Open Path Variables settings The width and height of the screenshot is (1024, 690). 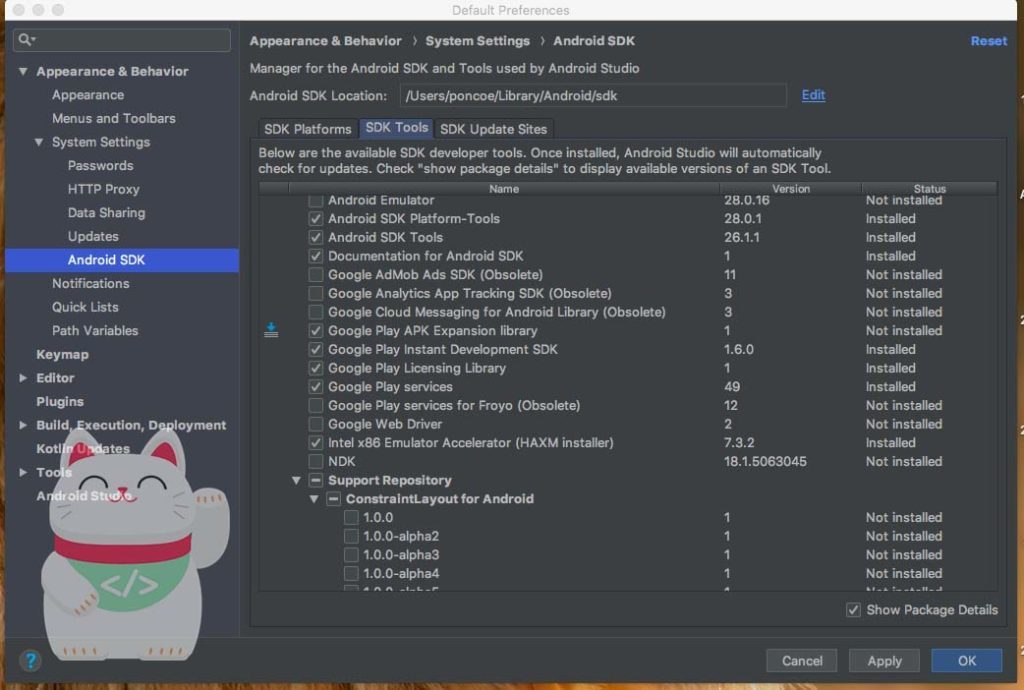(95, 330)
